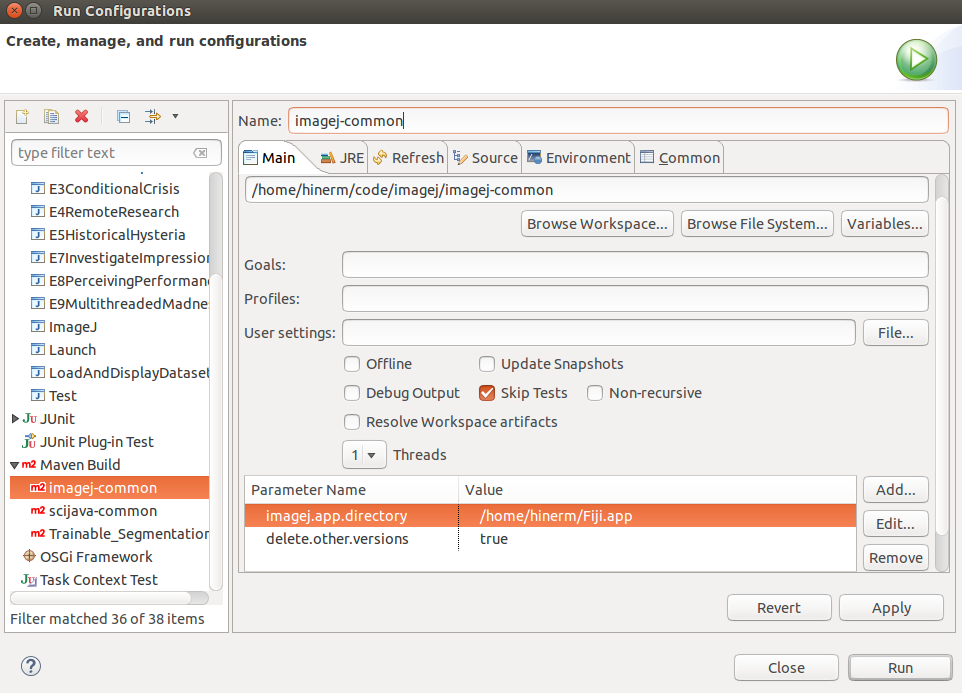
Task: Click Browse Workspace... button
Action: coord(597,224)
